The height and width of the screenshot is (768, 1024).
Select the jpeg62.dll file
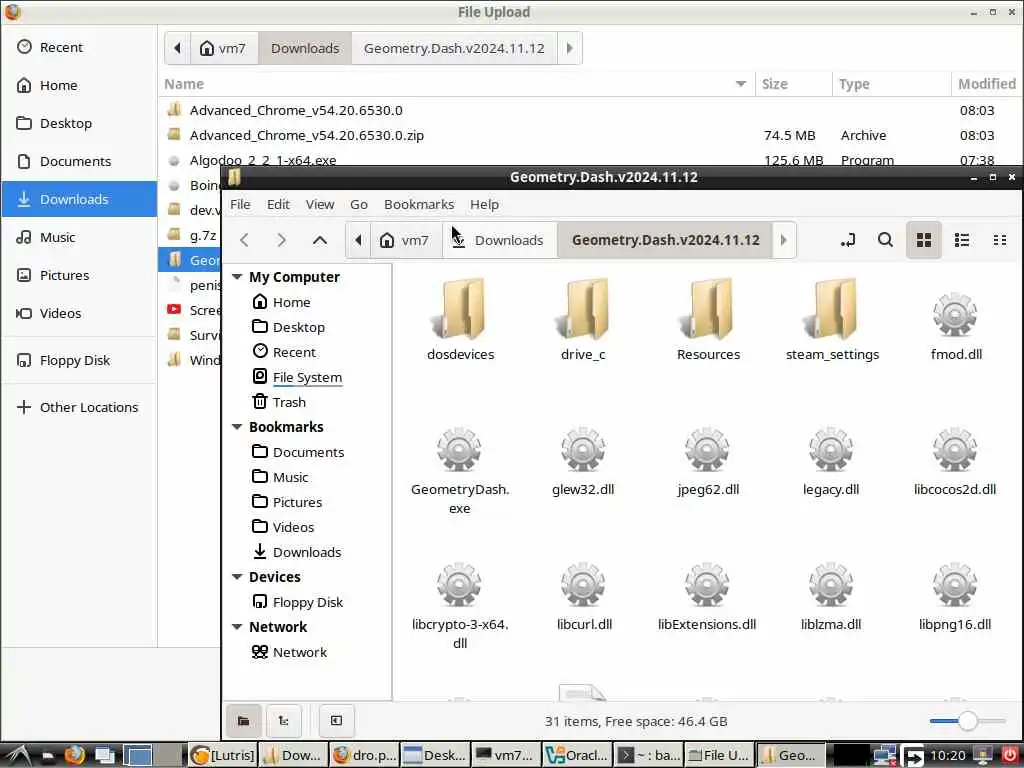(x=708, y=461)
